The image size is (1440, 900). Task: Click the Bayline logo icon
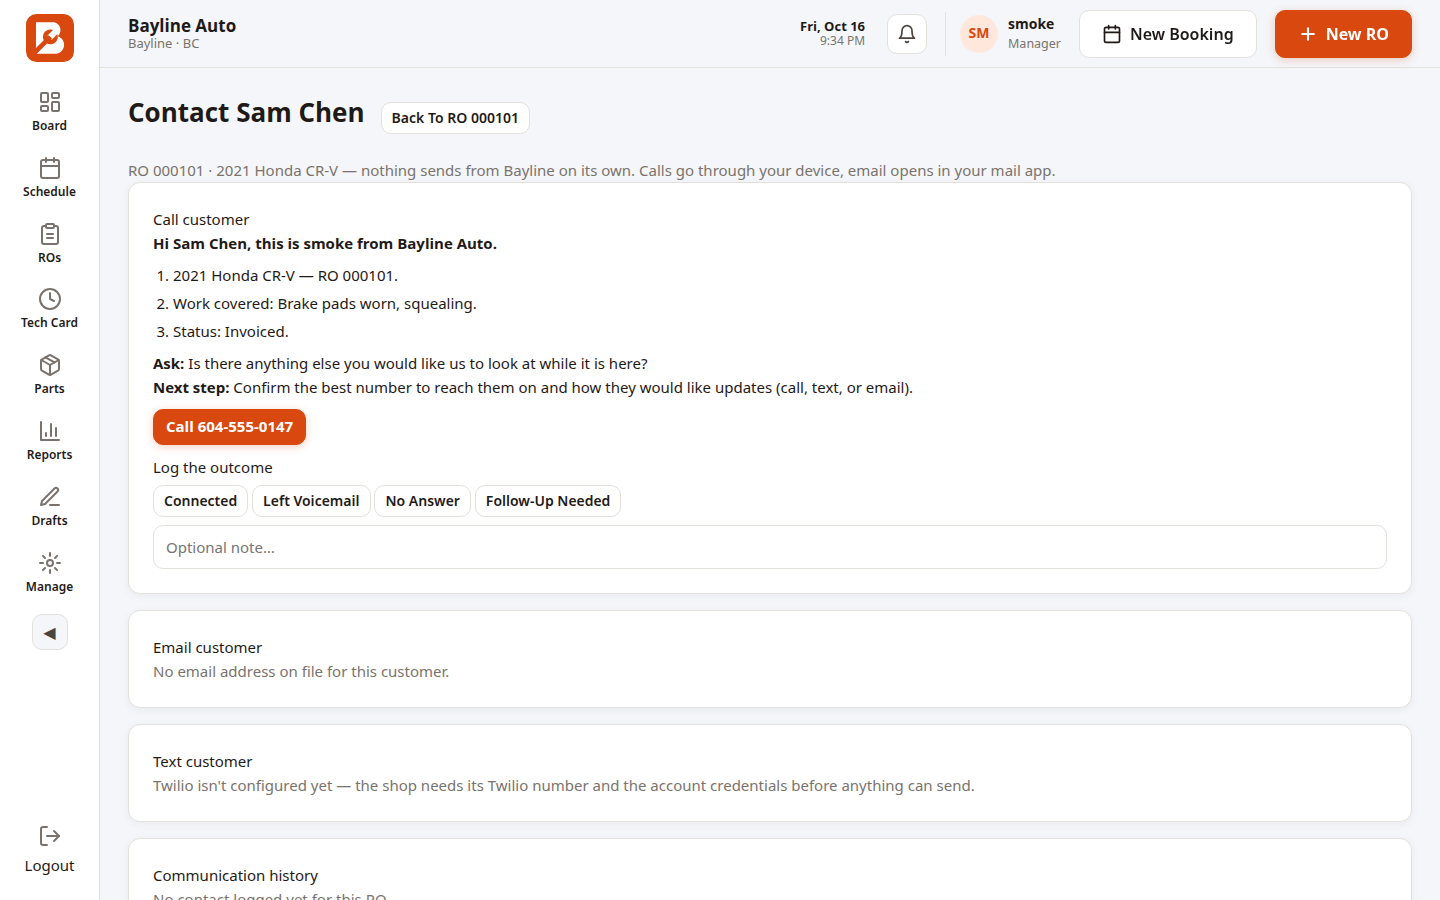pos(49,38)
